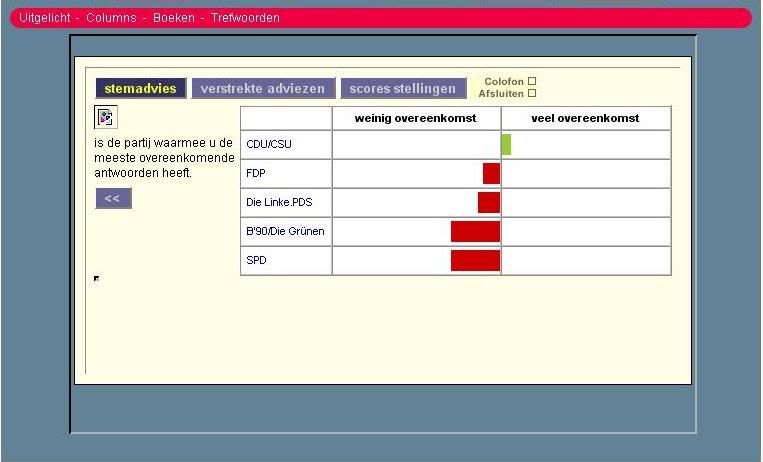Screen dimensions: 763x462
Task: Click the red Die Linke.PDS bar
Action: 489,203
